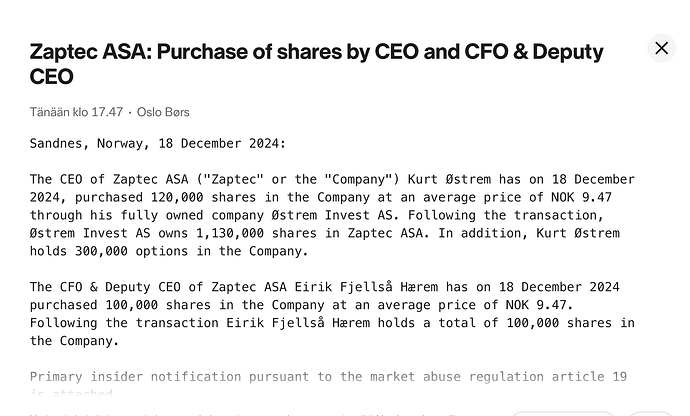Click the 'the Company.' line ending the CFO paragraph
The width and height of the screenshot is (690, 416).
pos(74,341)
